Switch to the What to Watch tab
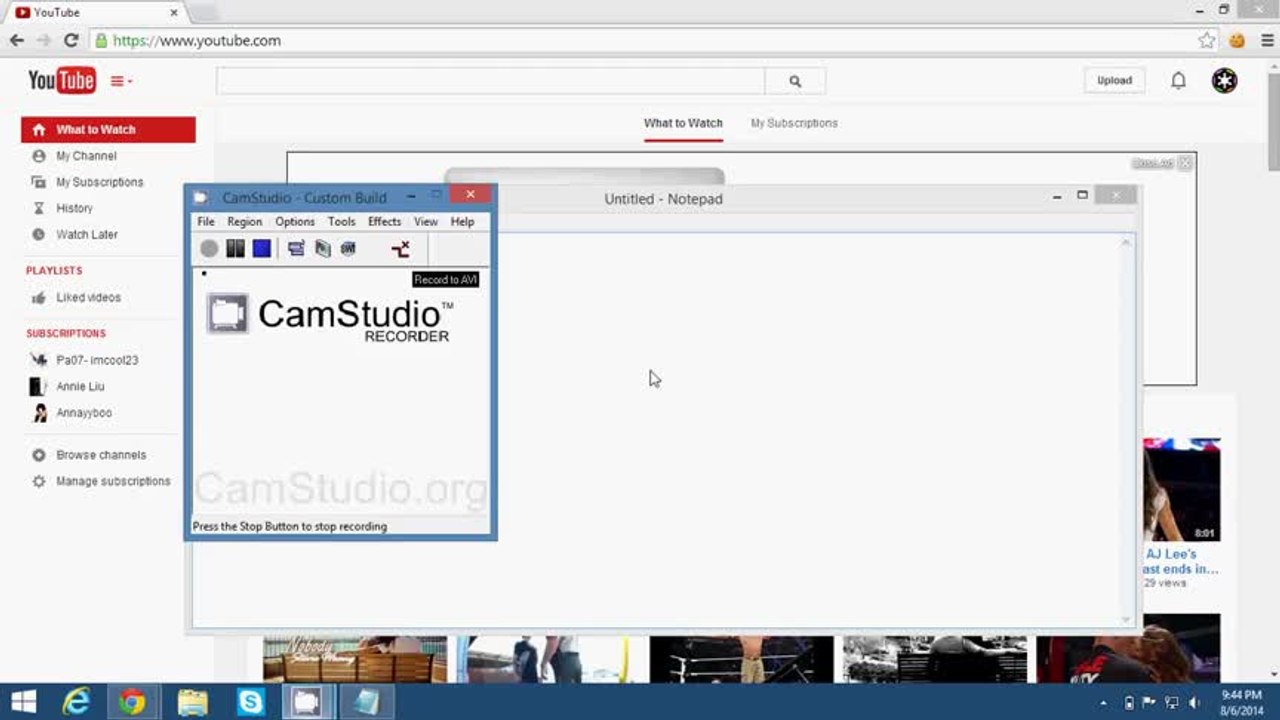The image size is (1280, 720). pyautogui.click(x=683, y=123)
